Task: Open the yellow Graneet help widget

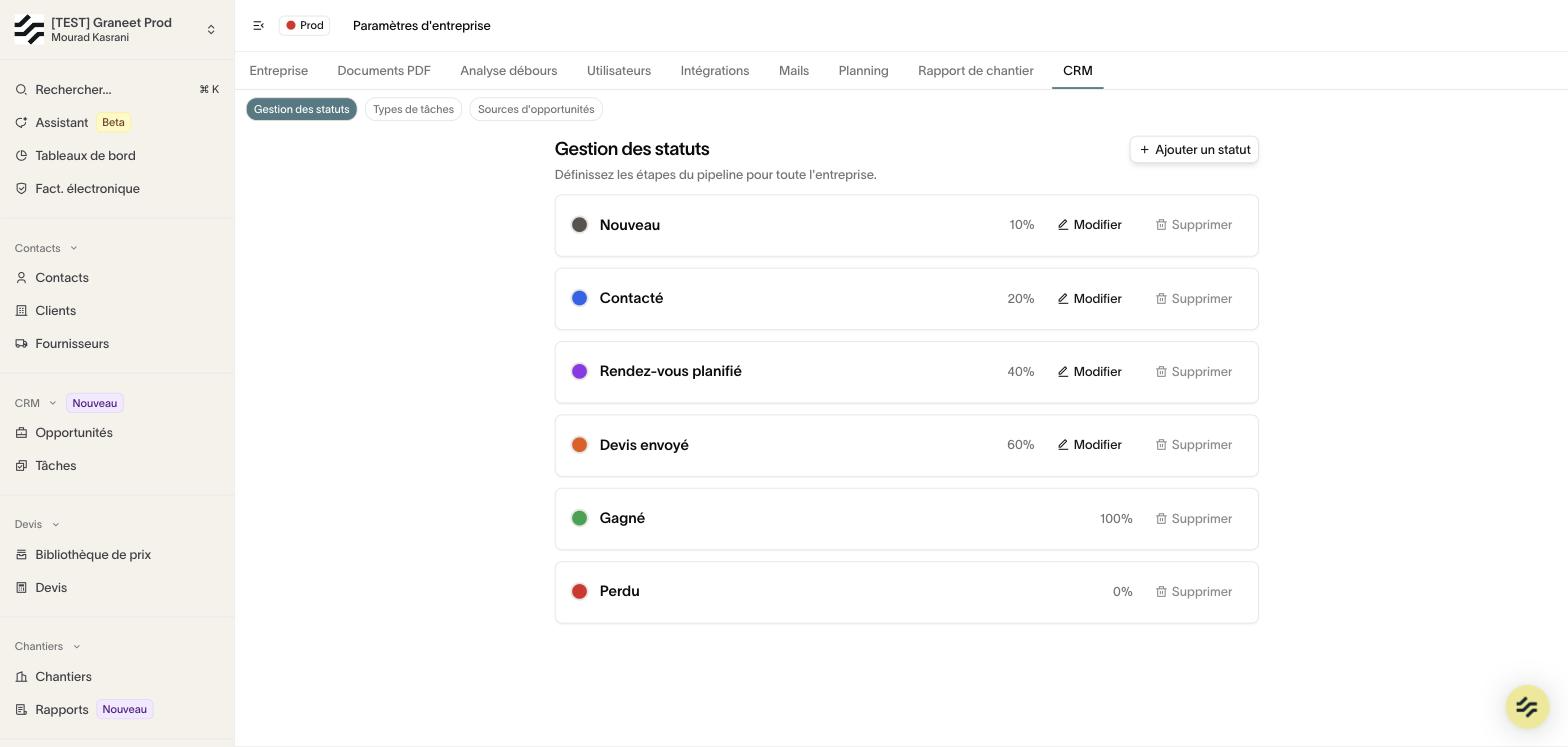Action: (x=1527, y=707)
